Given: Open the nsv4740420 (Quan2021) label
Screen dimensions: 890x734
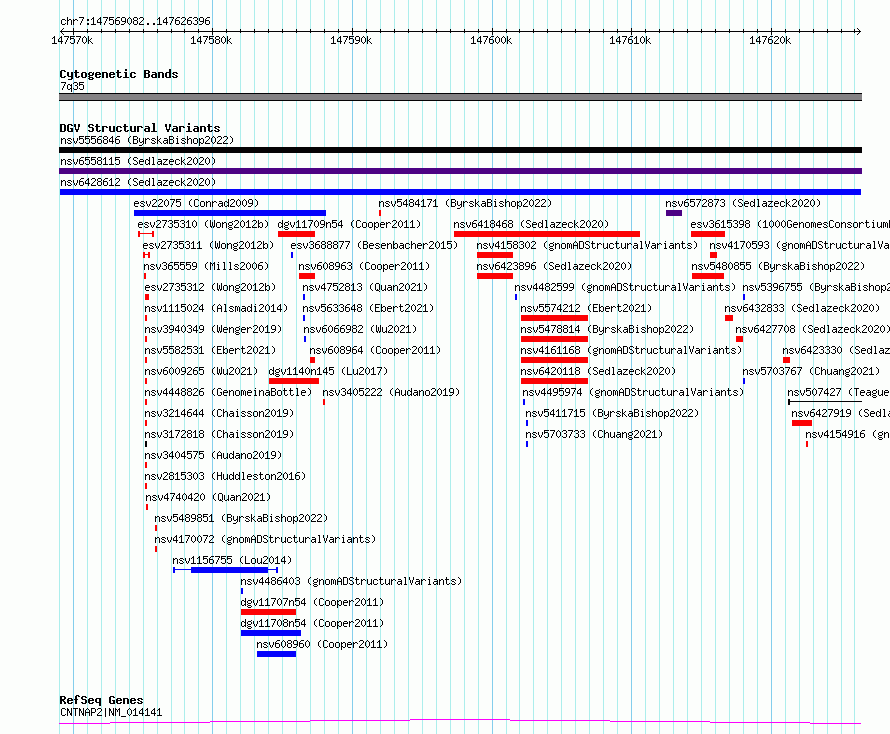Looking at the screenshot, I should pyautogui.click(x=208, y=497).
